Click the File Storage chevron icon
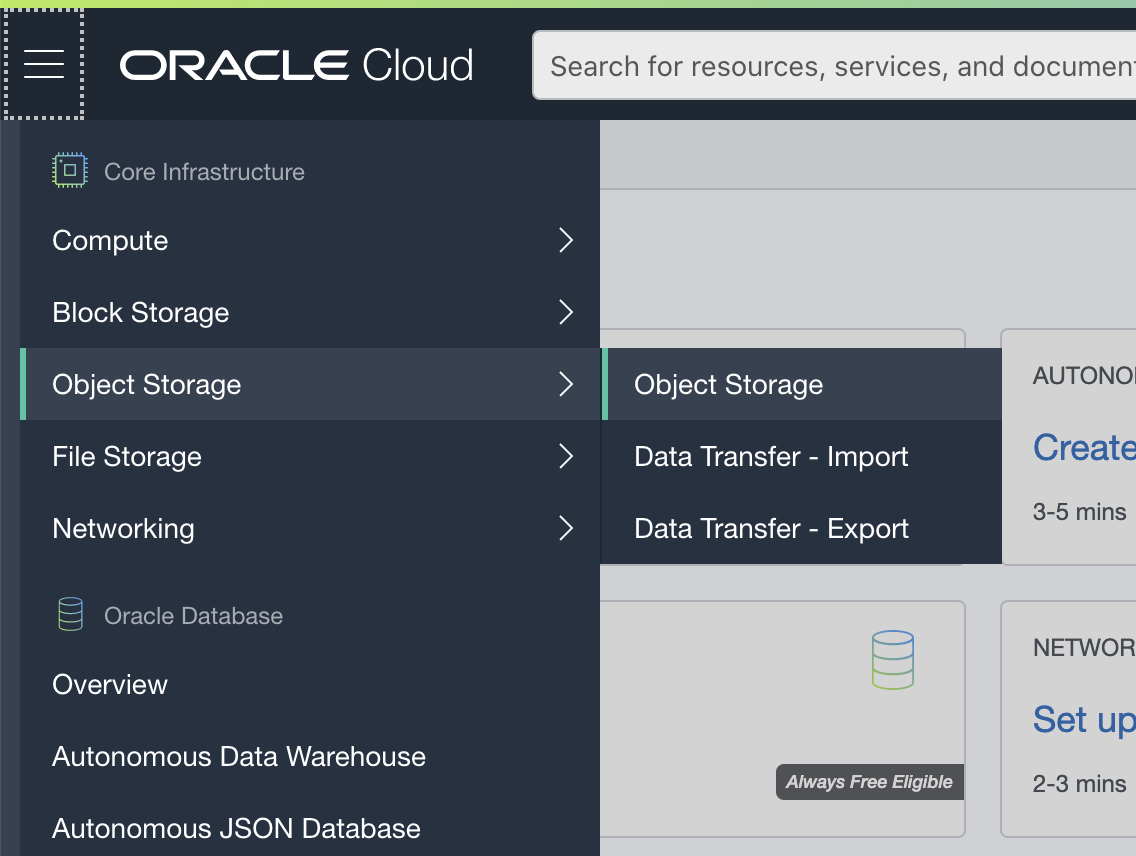Viewport: 1136px width, 856px height. tap(566, 456)
